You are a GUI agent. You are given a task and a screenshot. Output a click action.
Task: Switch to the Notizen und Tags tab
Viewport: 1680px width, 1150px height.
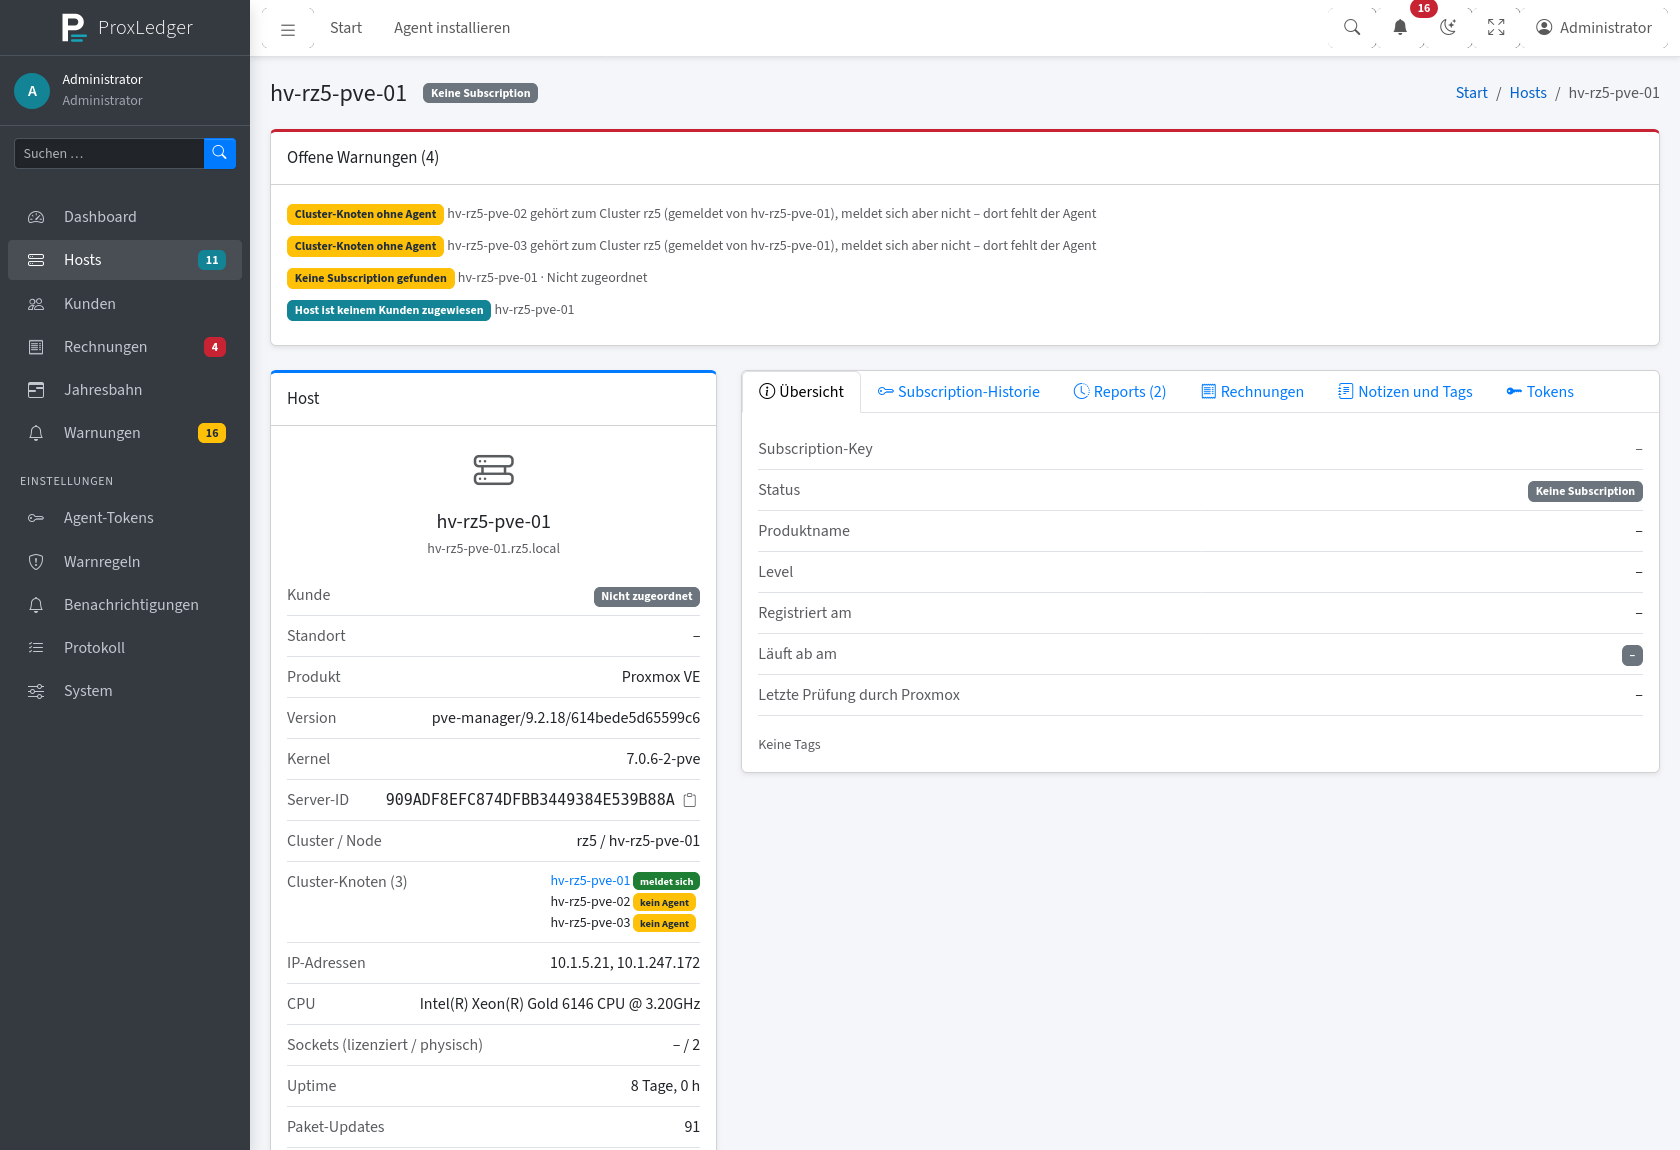[x=1405, y=392]
